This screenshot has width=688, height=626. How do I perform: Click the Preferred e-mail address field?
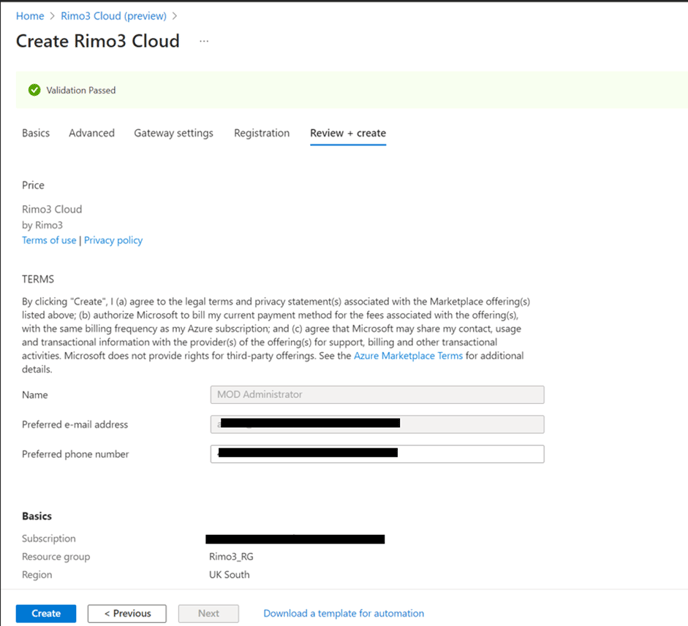pyautogui.click(x=377, y=424)
